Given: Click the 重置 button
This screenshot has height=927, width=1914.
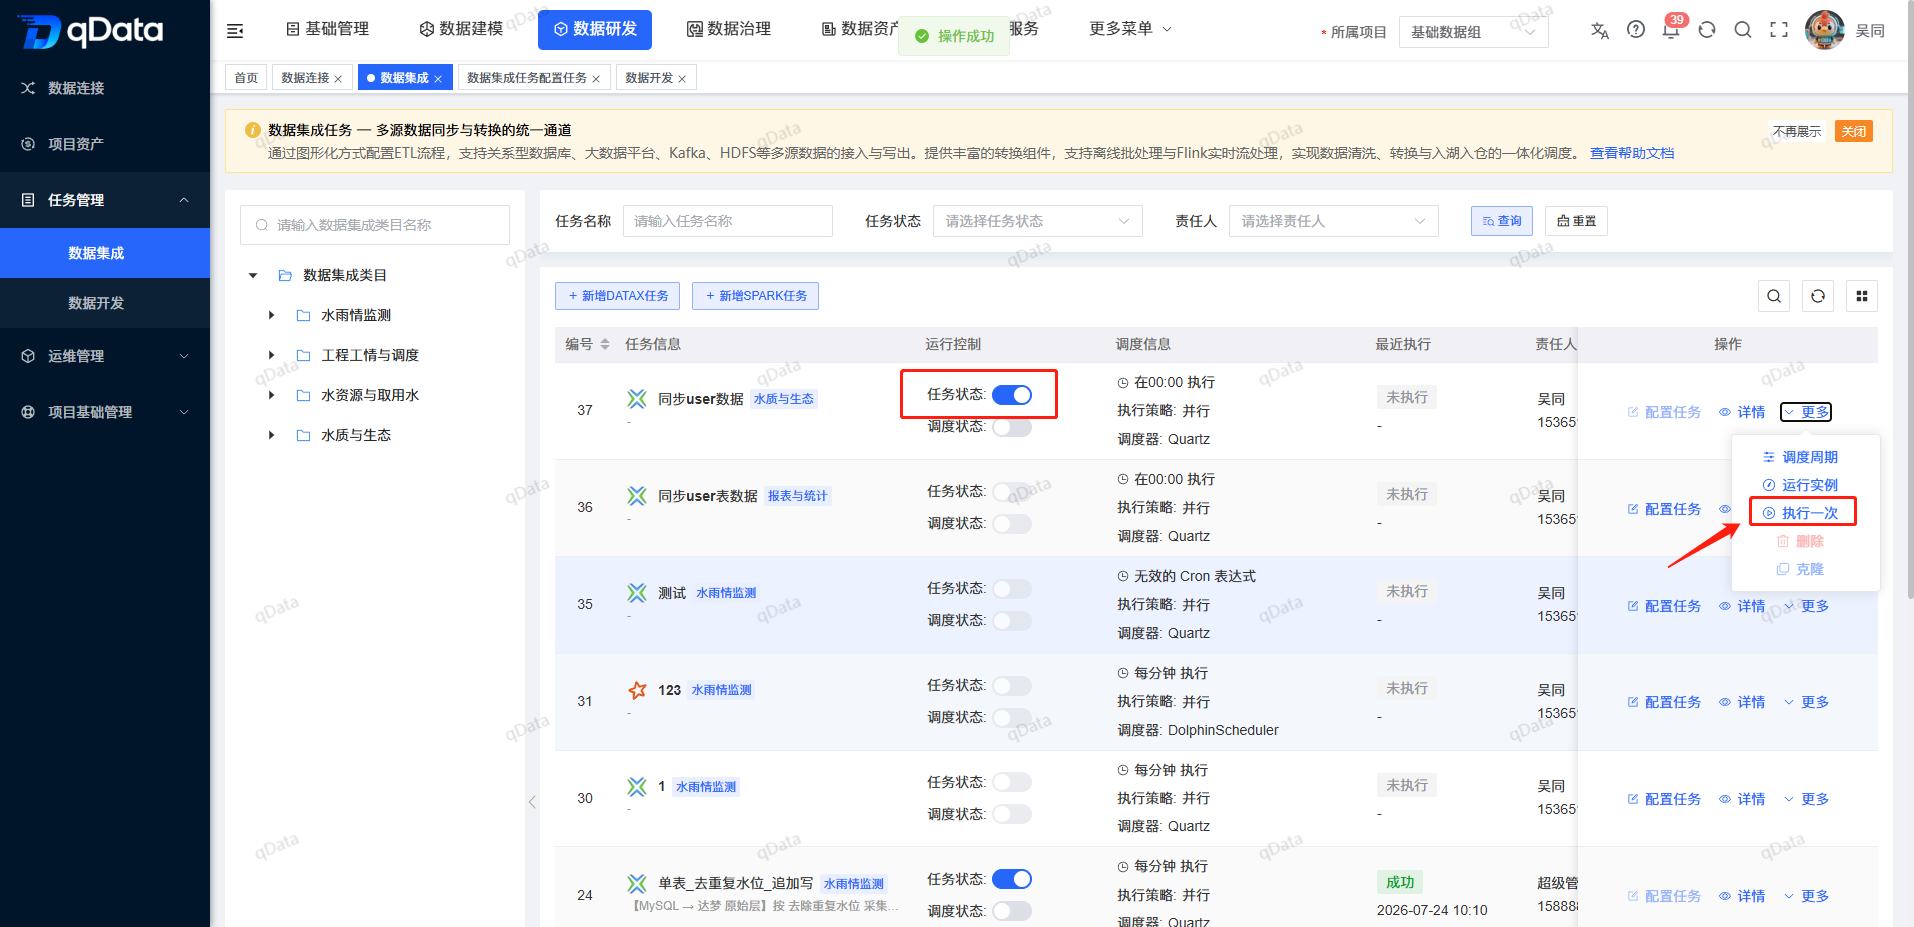Looking at the screenshot, I should pyautogui.click(x=1577, y=221).
